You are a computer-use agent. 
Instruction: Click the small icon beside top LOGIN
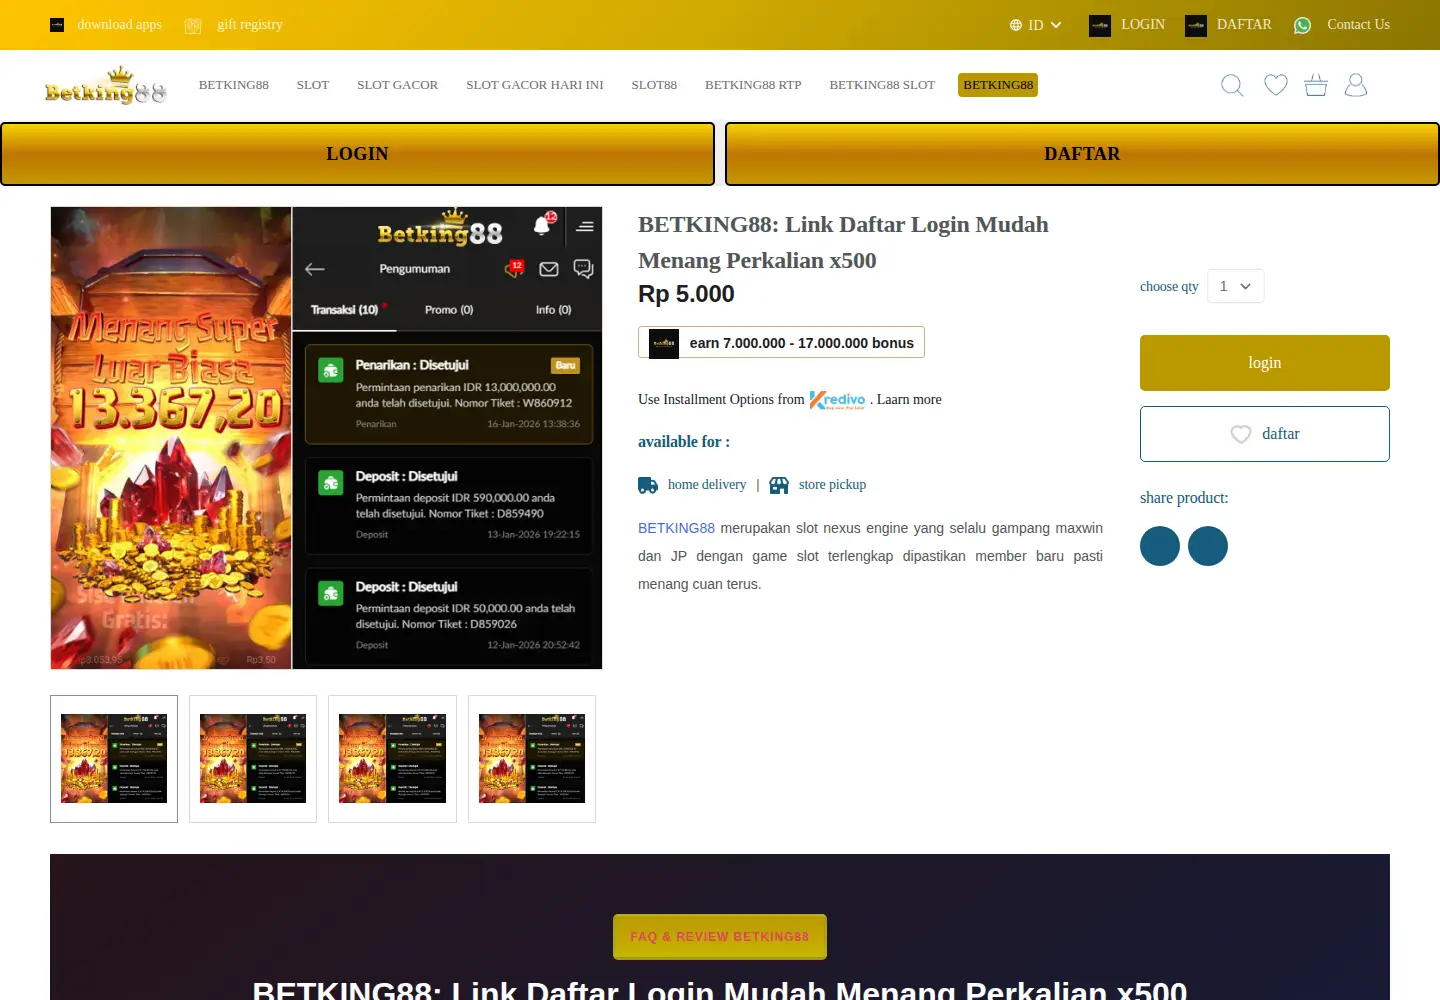click(x=1100, y=26)
